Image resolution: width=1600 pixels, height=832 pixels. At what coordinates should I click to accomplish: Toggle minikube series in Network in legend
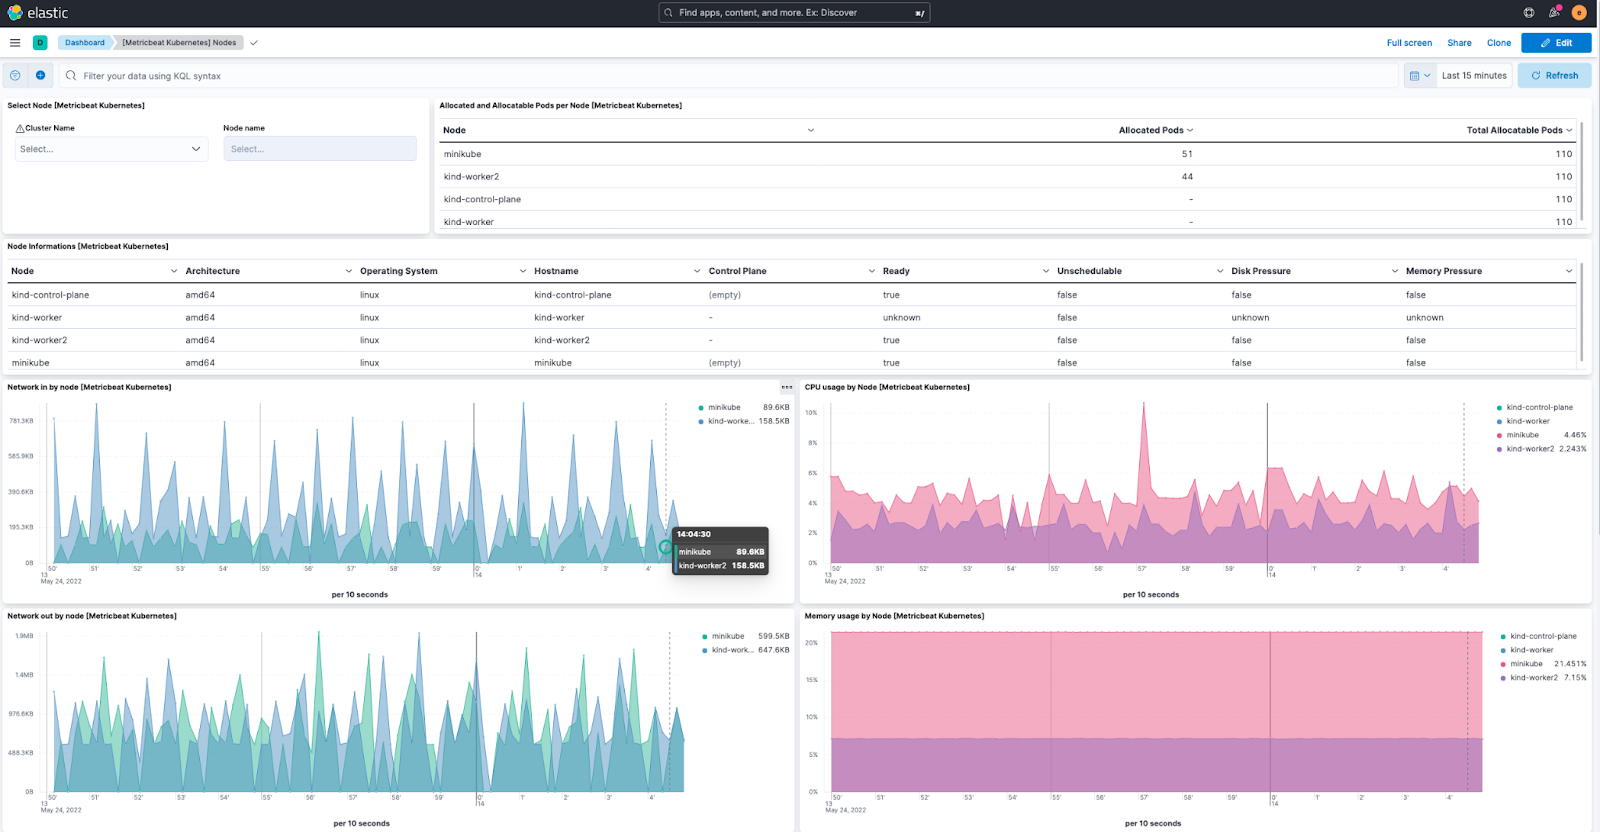pyautogui.click(x=724, y=408)
